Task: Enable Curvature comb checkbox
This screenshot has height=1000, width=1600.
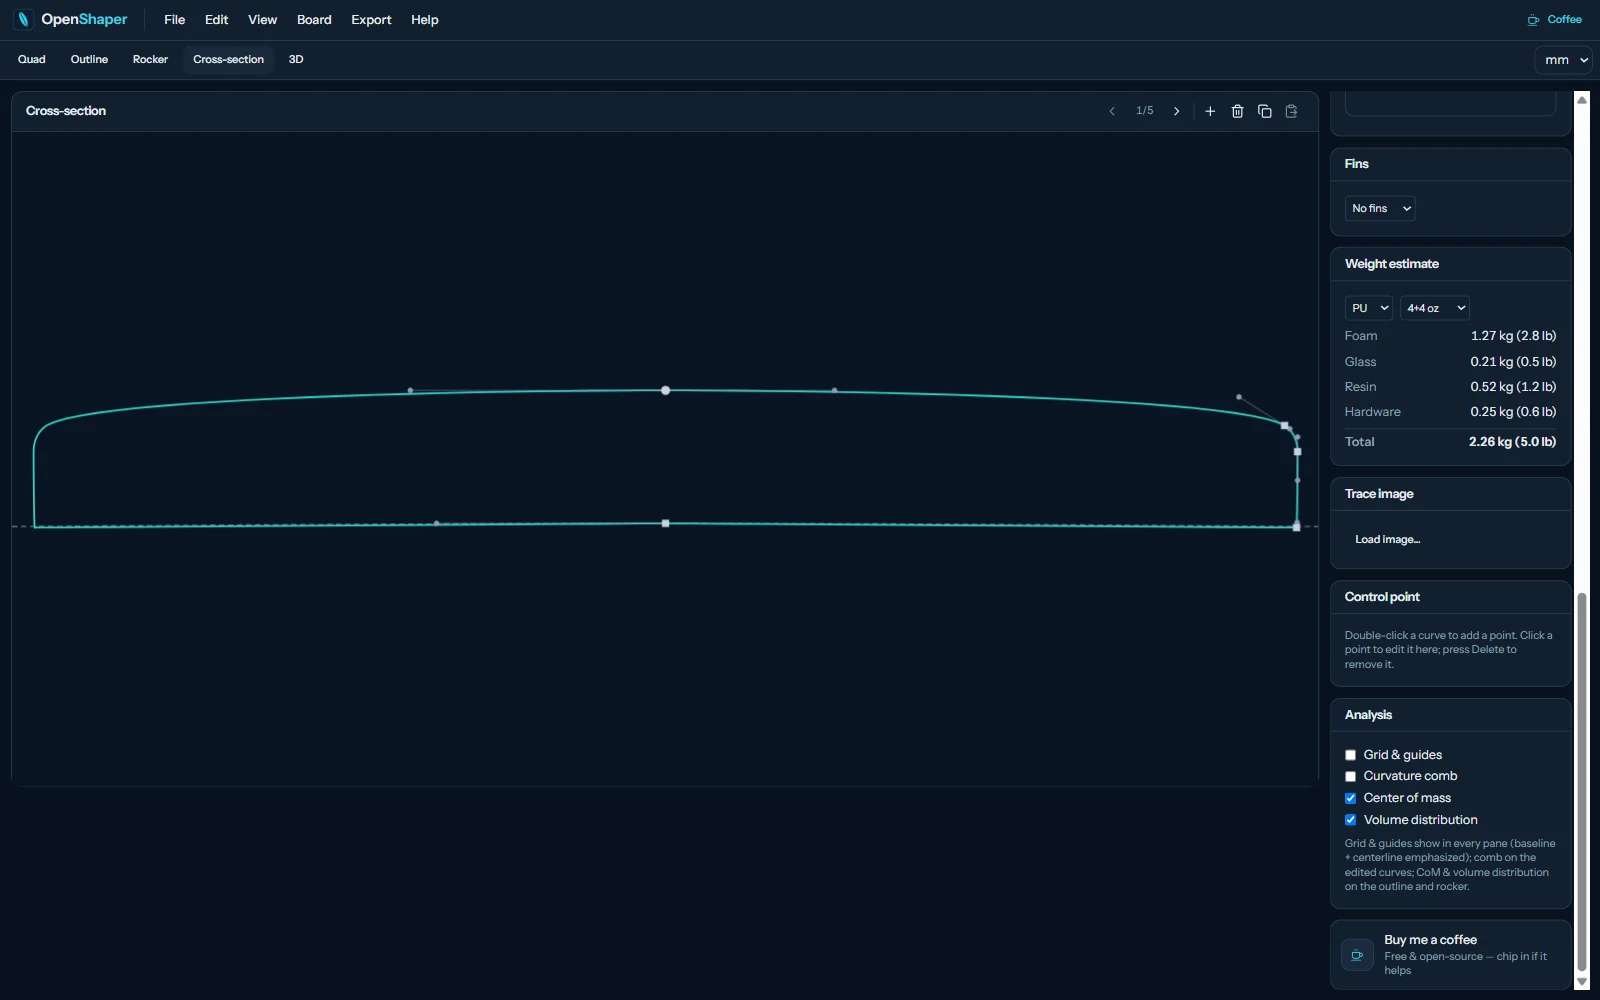Action: coord(1351,776)
